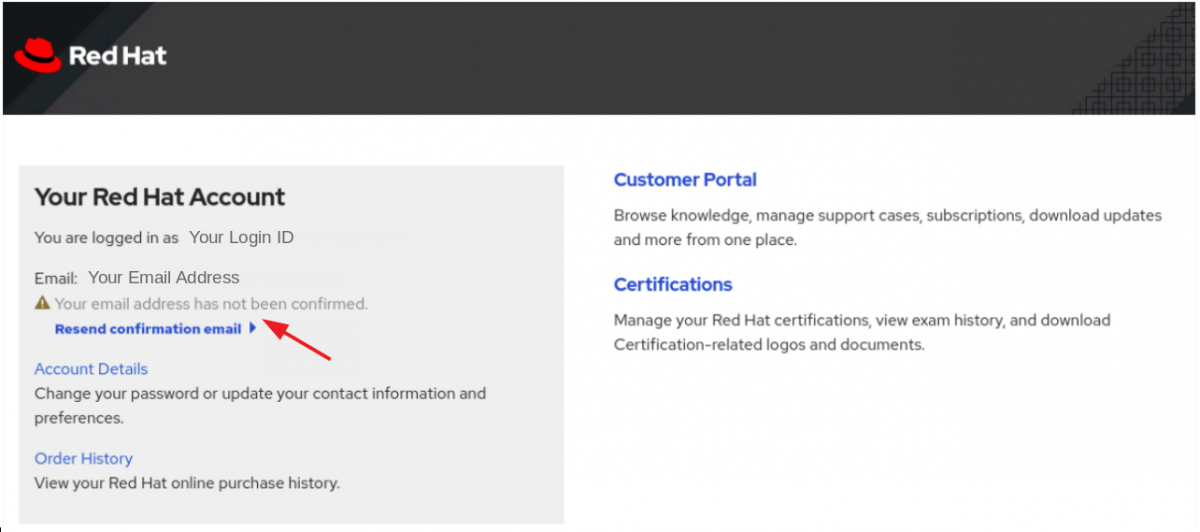Open the Order History link

[83, 458]
